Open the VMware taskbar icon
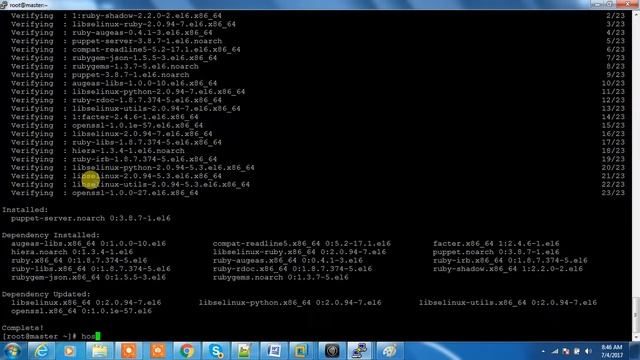The width and height of the screenshot is (640, 360). coord(301,351)
